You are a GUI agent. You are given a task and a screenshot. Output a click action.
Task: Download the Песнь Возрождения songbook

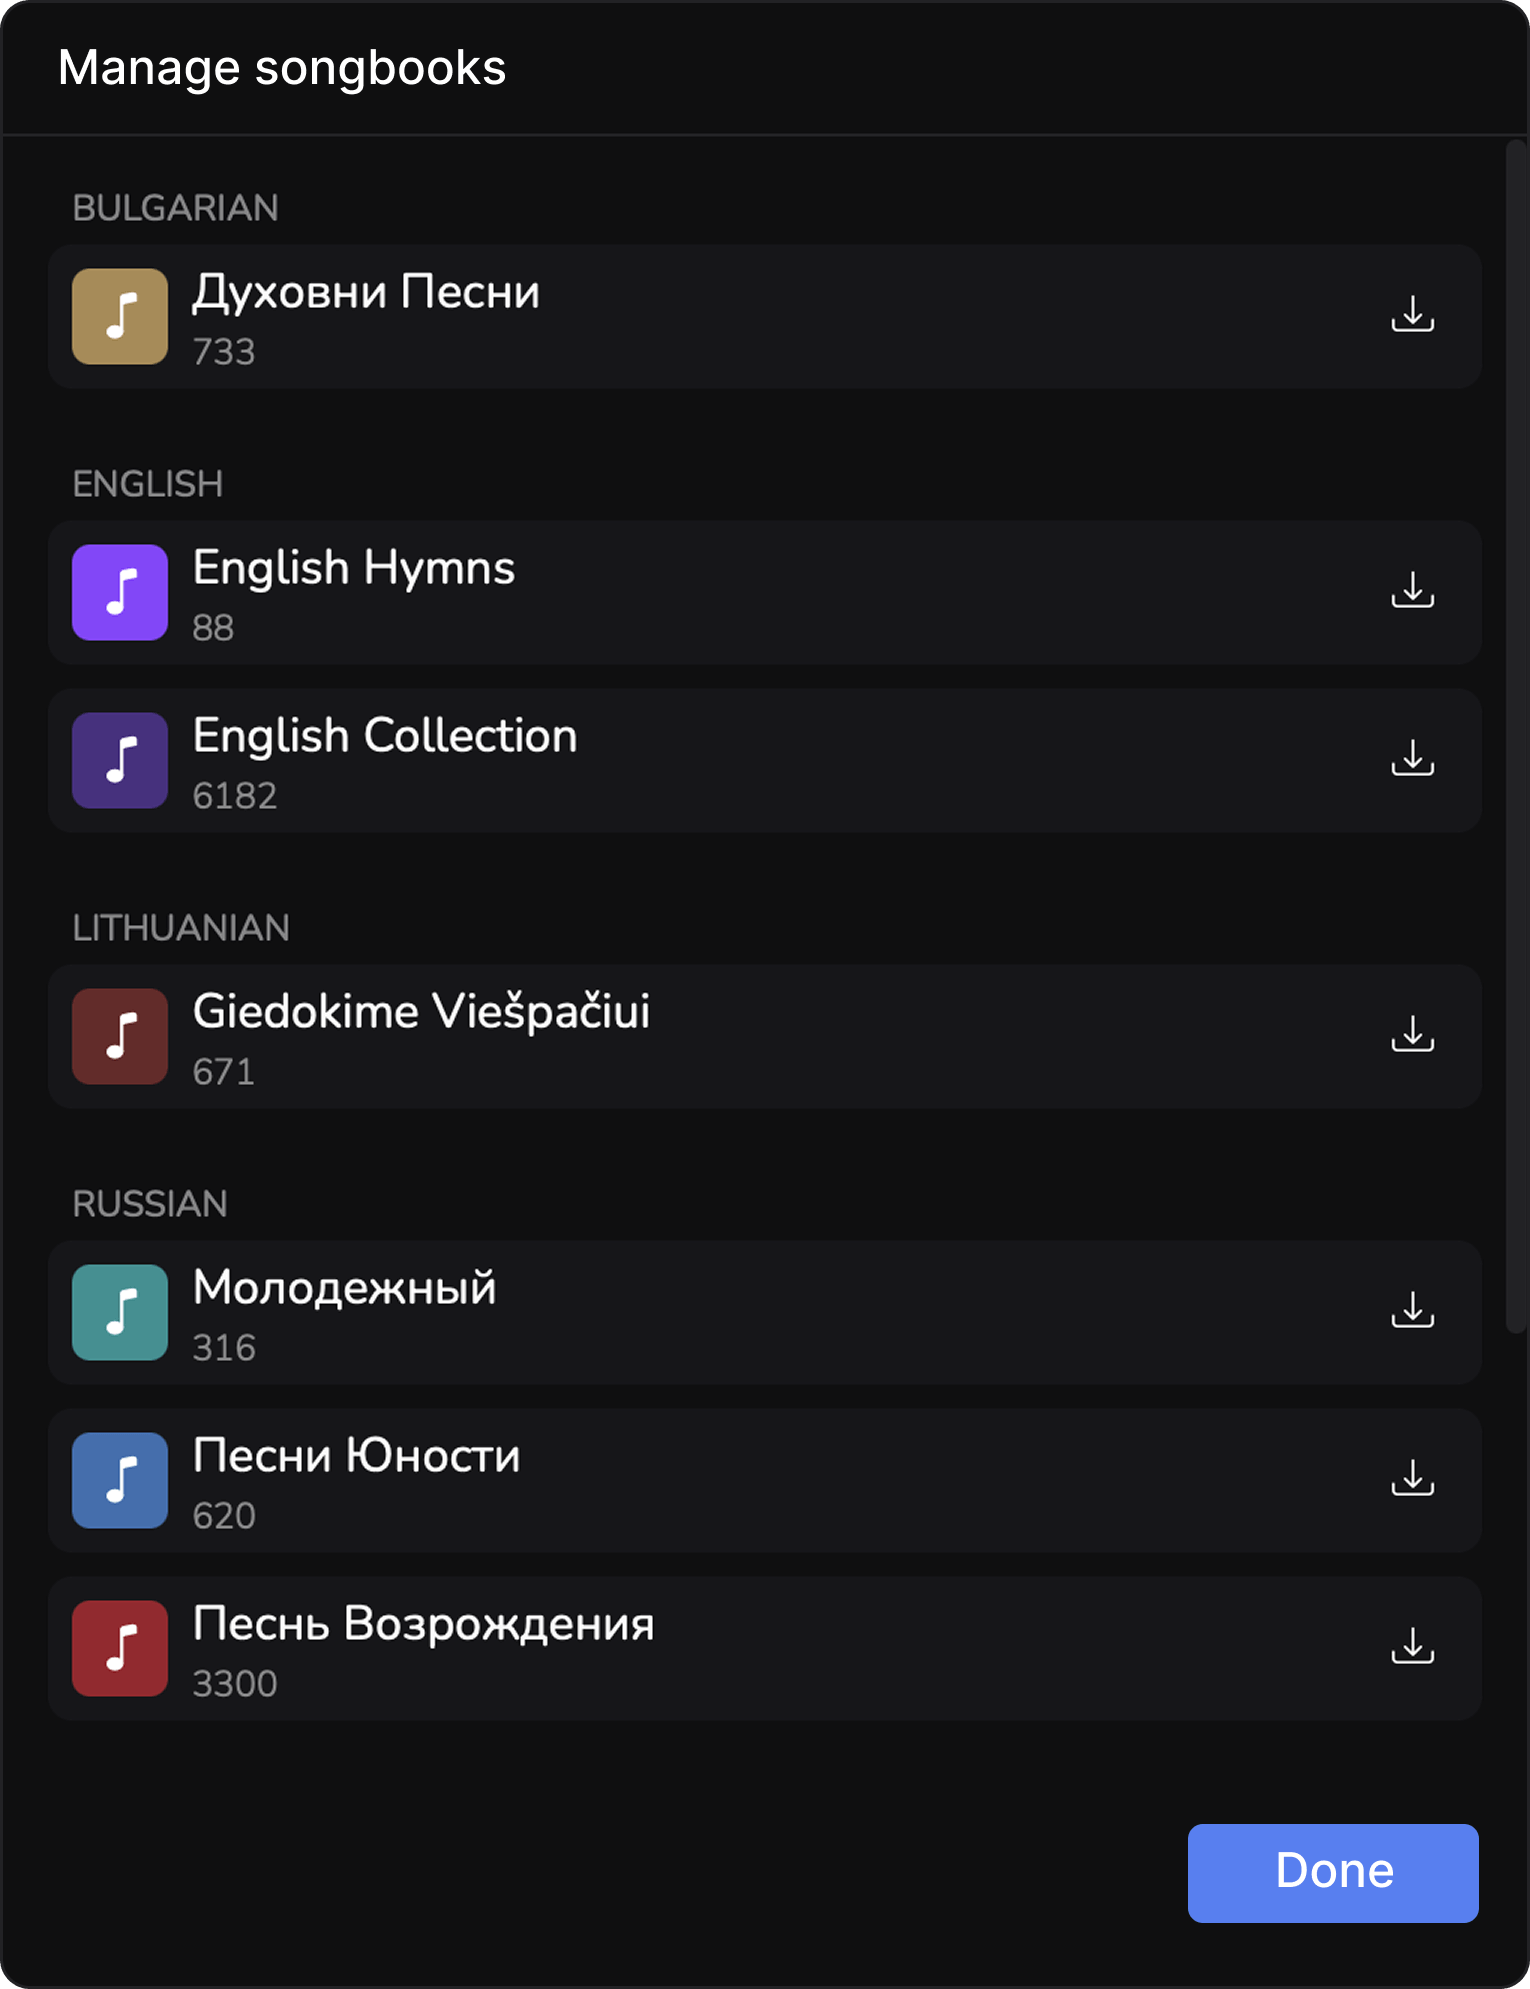(x=1412, y=1646)
